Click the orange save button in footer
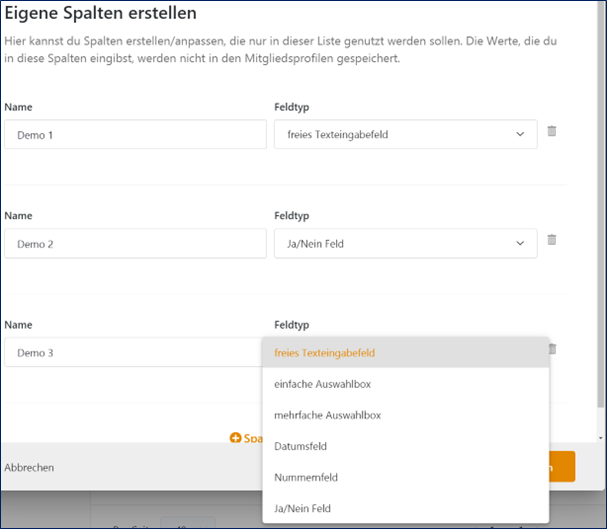The height and width of the screenshot is (529, 607). coord(562,466)
